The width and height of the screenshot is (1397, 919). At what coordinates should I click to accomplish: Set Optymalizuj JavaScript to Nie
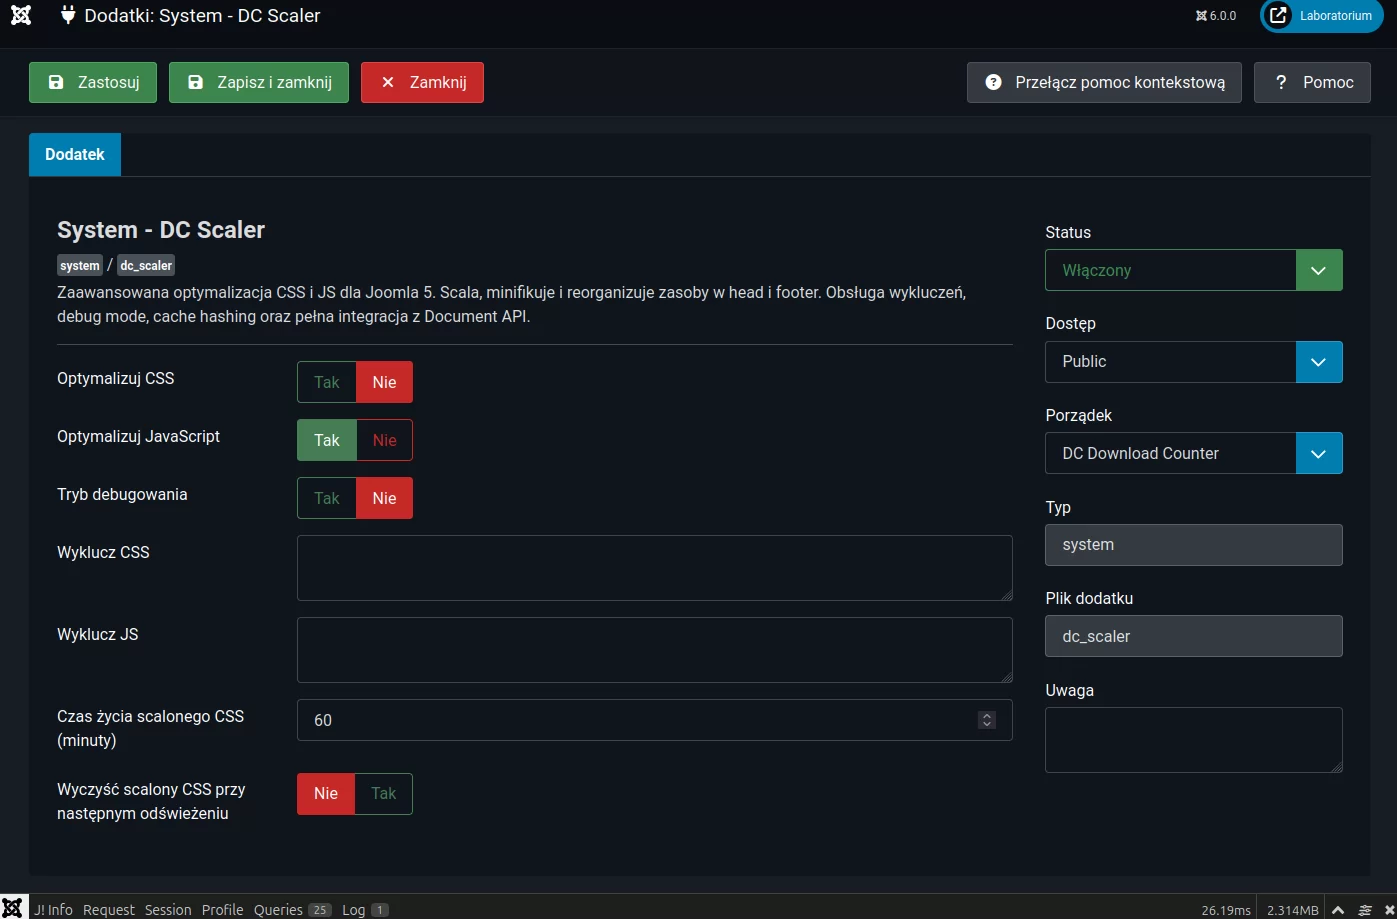(384, 440)
